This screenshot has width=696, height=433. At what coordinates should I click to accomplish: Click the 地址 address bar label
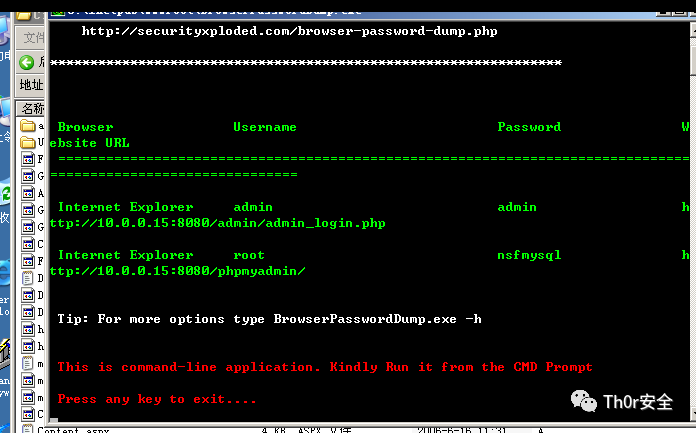click(31, 84)
